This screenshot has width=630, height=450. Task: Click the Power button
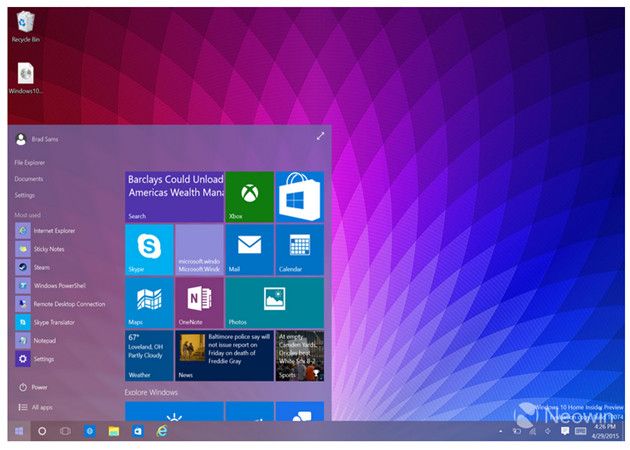coord(33,387)
